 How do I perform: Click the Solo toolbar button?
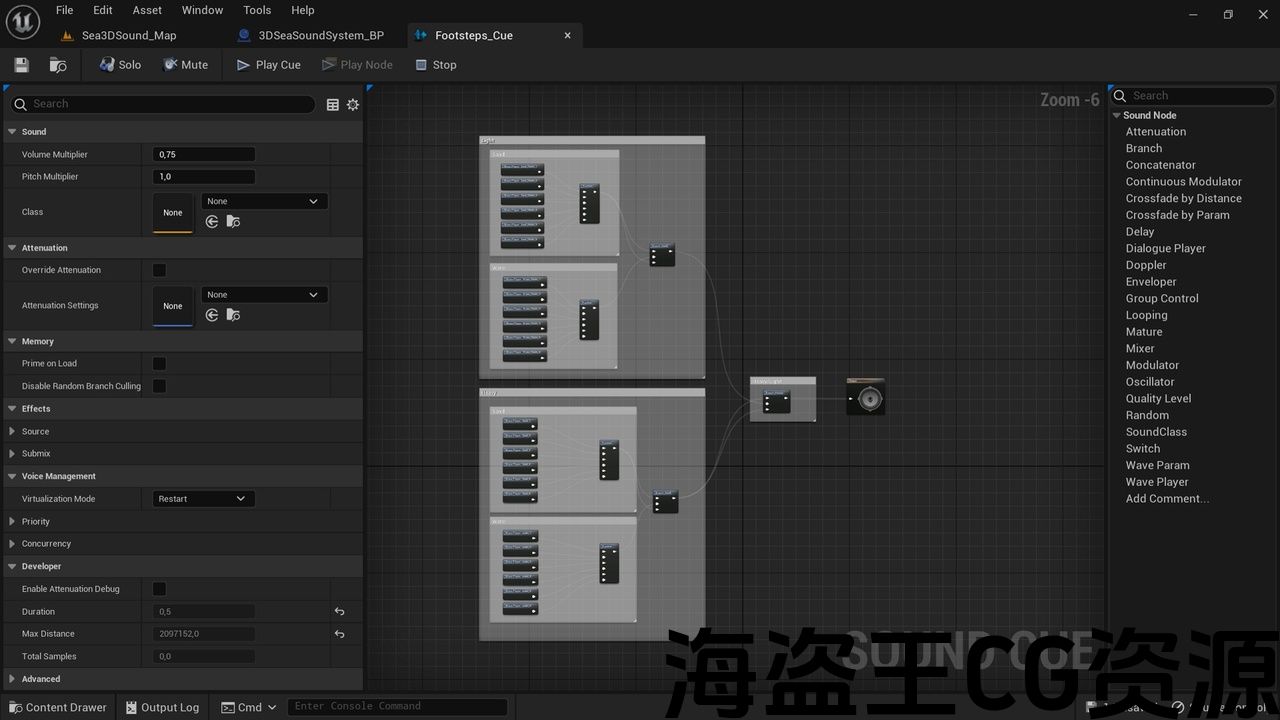click(120, 65)
